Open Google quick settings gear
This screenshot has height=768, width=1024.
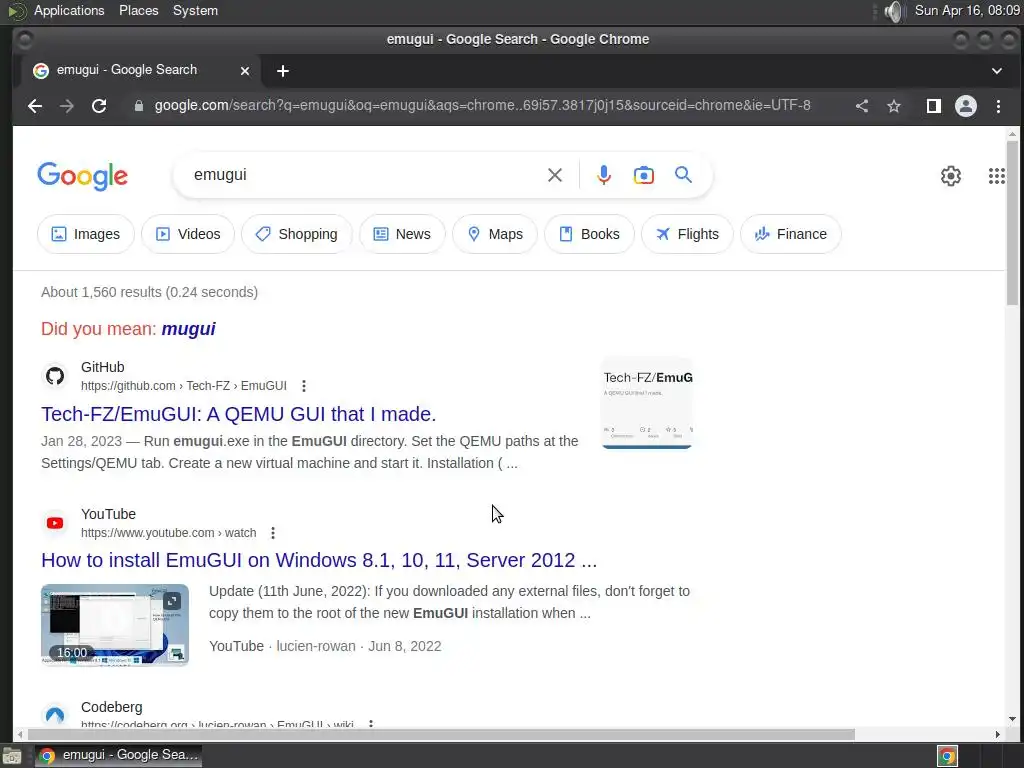pyautogui.click(x=951, y=176)
